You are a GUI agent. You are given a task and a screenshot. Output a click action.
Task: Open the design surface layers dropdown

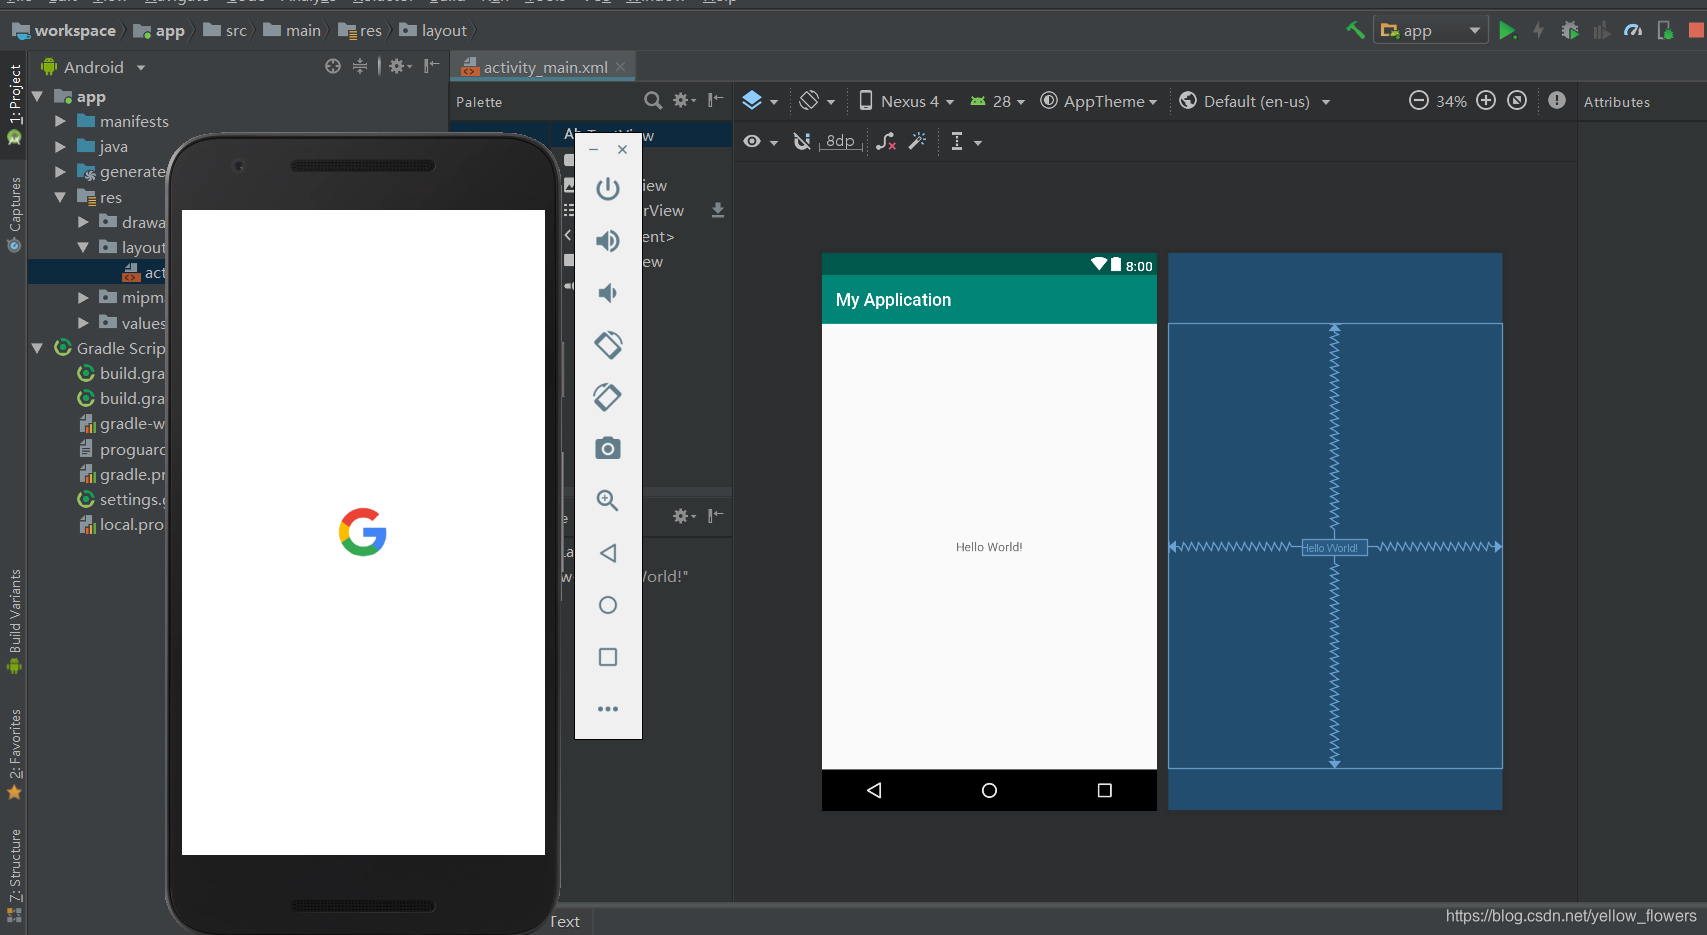pyautogui.click(x=760, y=101)
